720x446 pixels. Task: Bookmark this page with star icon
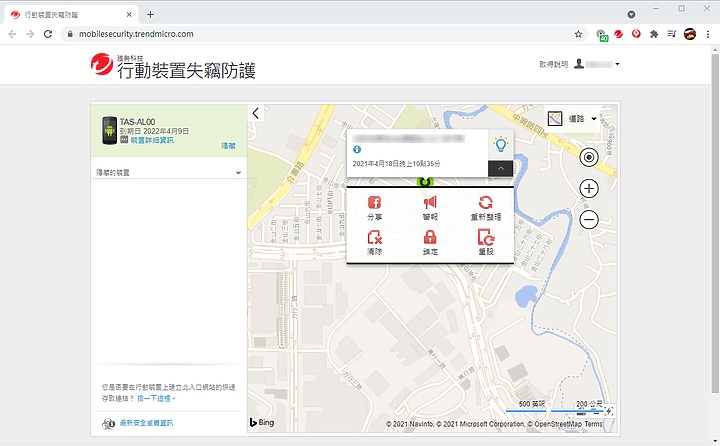[578, 34]
